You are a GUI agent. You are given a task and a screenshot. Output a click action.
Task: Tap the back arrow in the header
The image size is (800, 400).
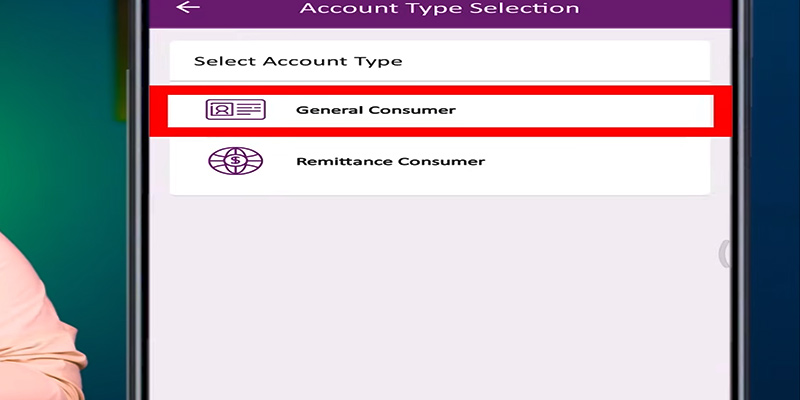click(188, 8)
